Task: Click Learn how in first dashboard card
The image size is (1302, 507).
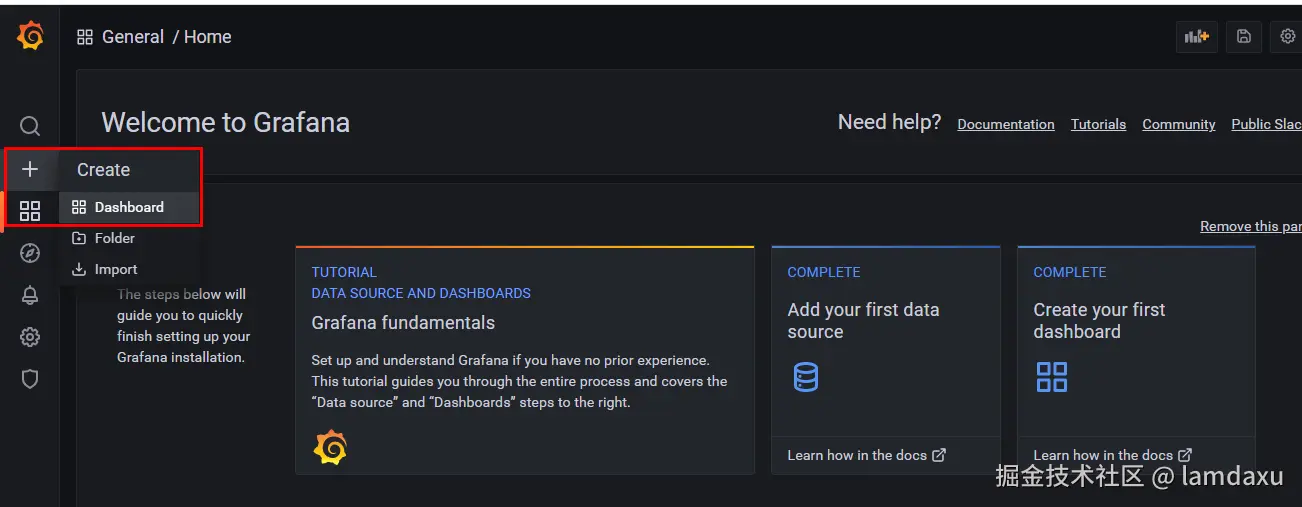Action: pyautogui.click(x=1103, y=455)
